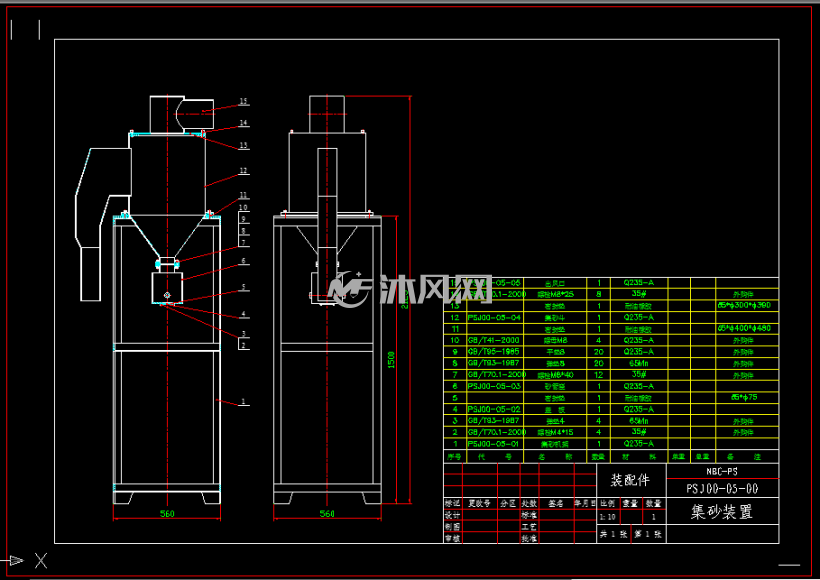
Task: Select GB/T70.1-2000 in parts row 7
Action: tap(497, 374)
